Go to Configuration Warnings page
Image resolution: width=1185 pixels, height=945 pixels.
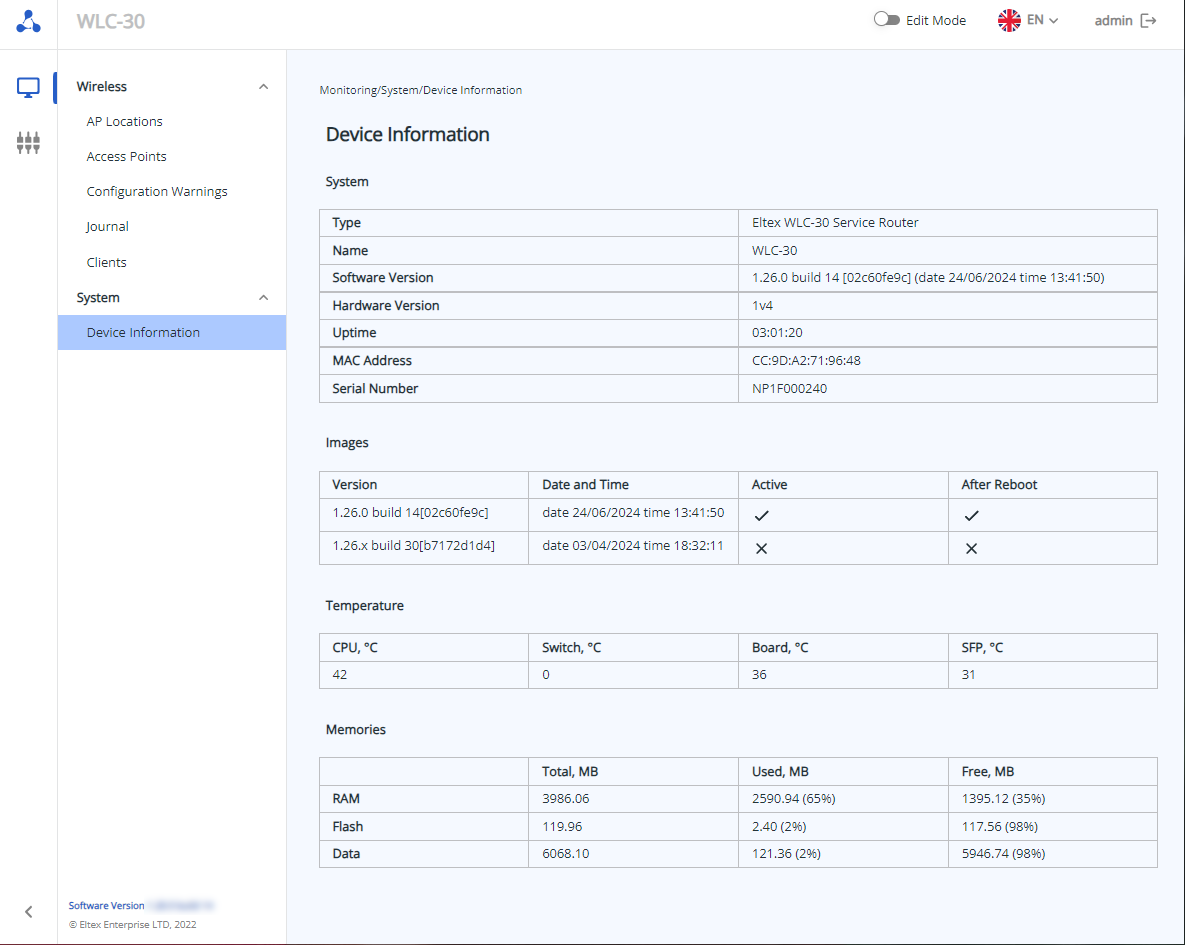[x=157, y=192]
